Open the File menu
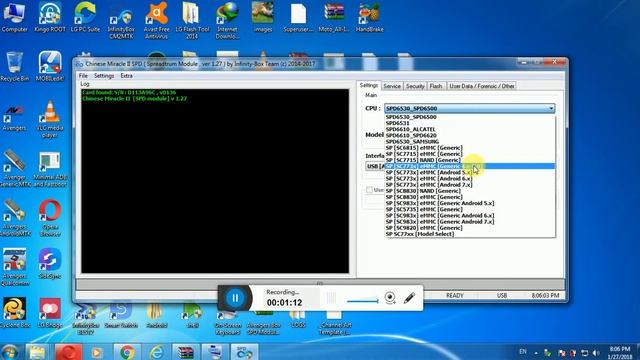640x360 pixels. [83, 76]
